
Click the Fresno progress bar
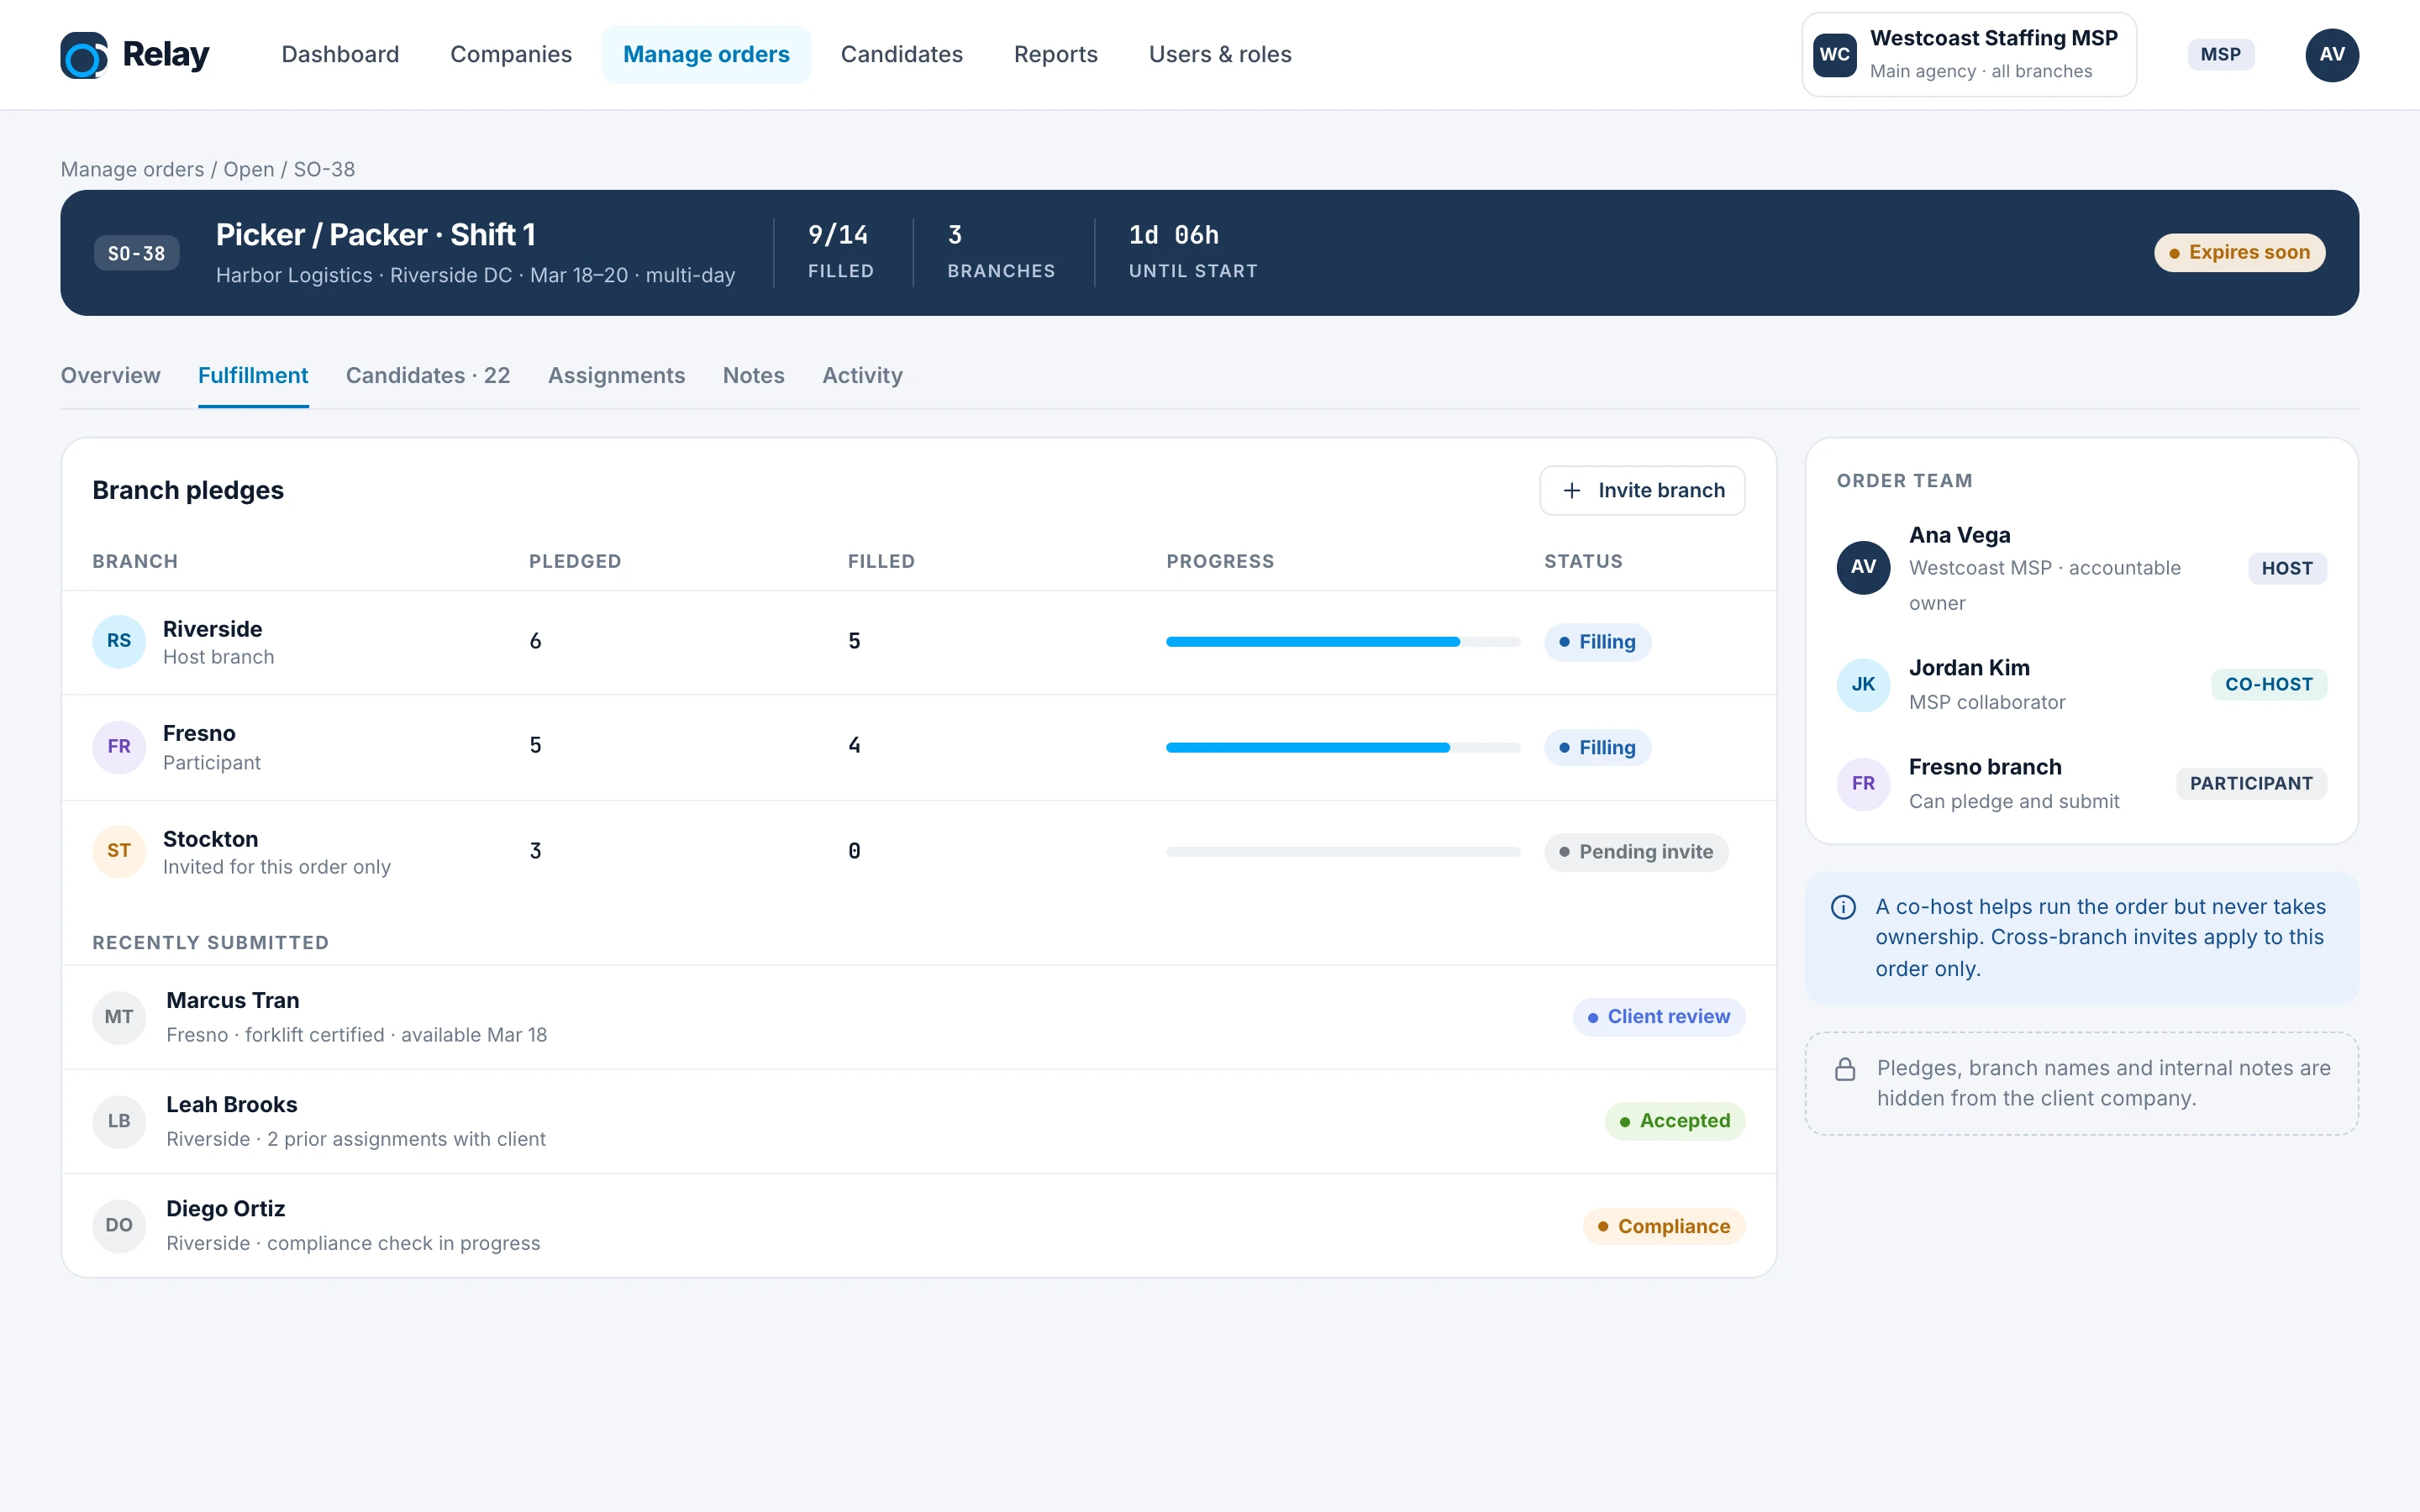coord(1343,748)
